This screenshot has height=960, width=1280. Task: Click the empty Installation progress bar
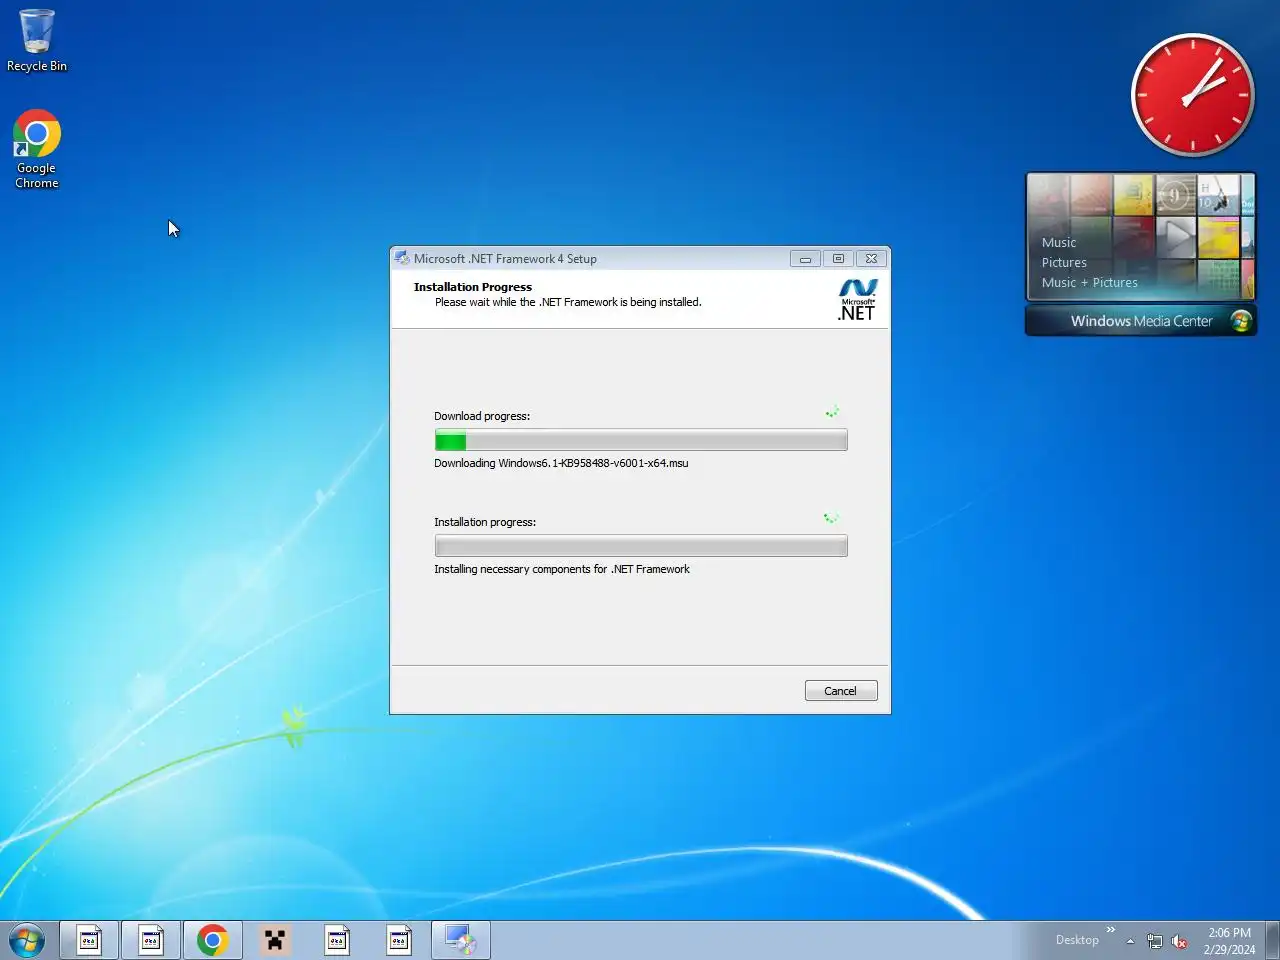pyautogui.click(x=641, y=546)
